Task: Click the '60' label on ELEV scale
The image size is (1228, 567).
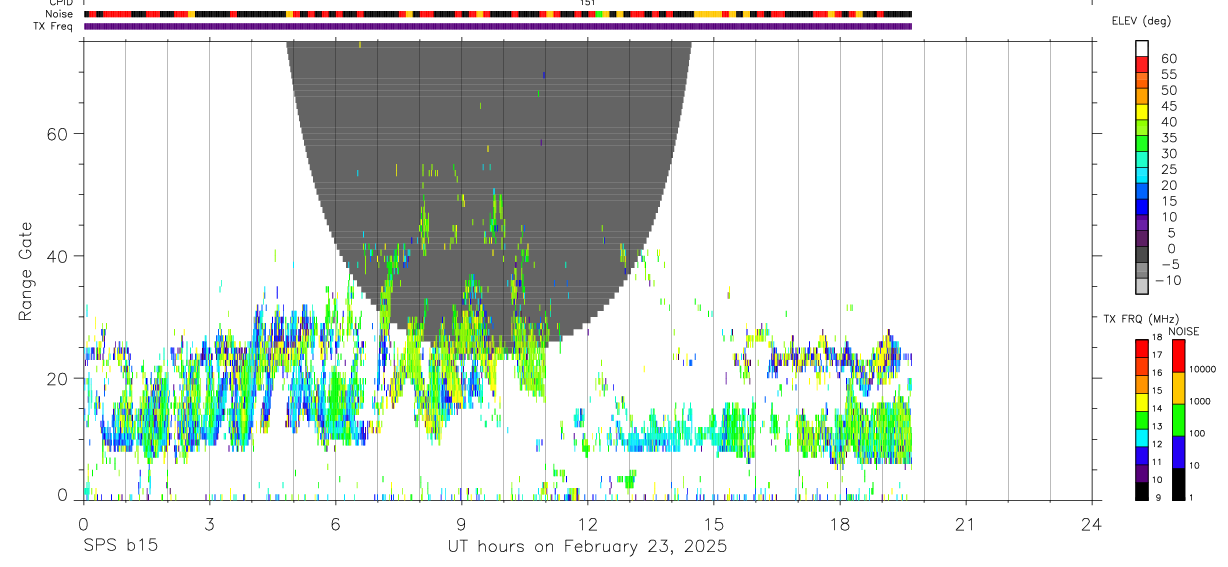Action: point(1169,59)
